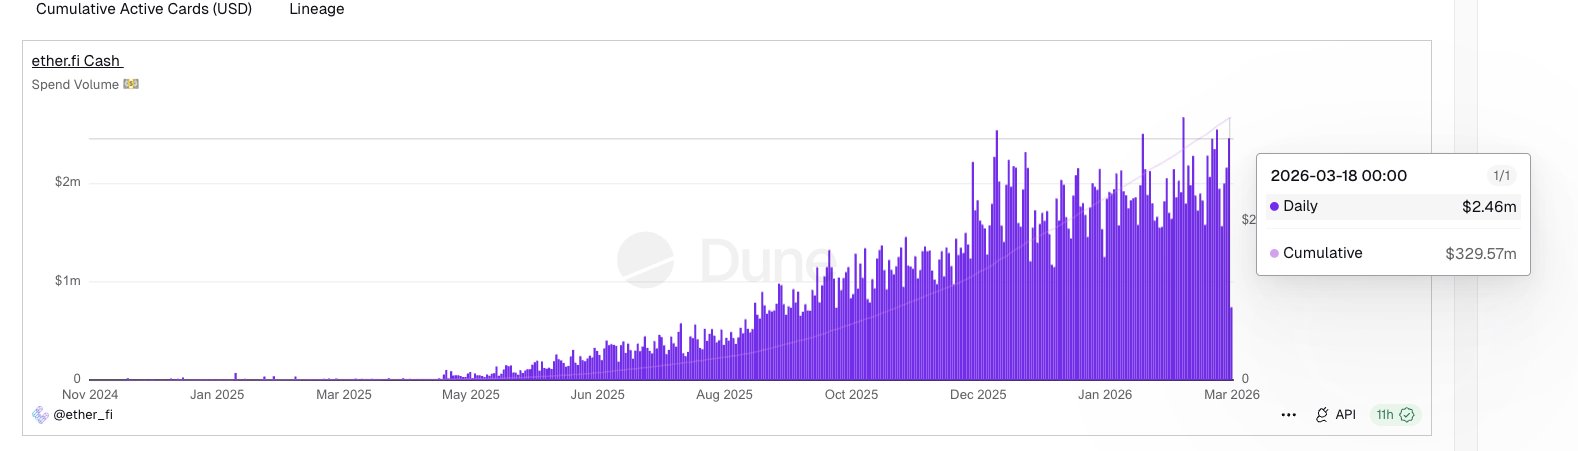Click the $2m y-axis label
The image size is (1578, 451).
coord(68,182)
